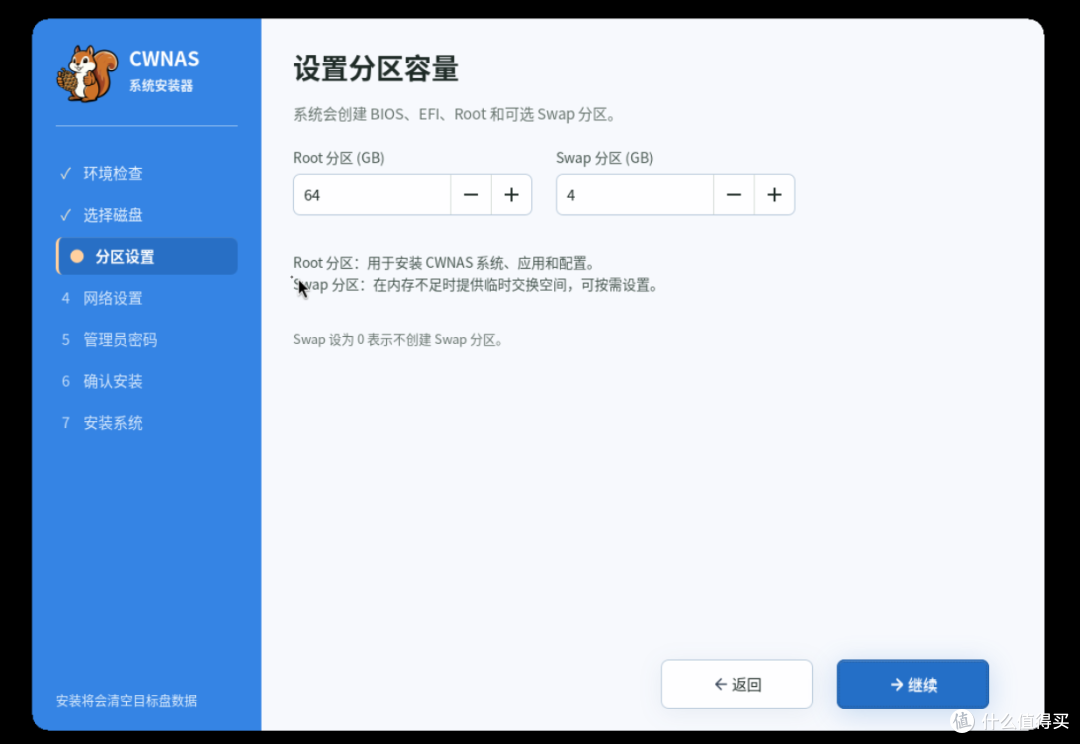Click the checkmark icon beside 环境检查
1080x744 pixels.
[x=65, y=174]
